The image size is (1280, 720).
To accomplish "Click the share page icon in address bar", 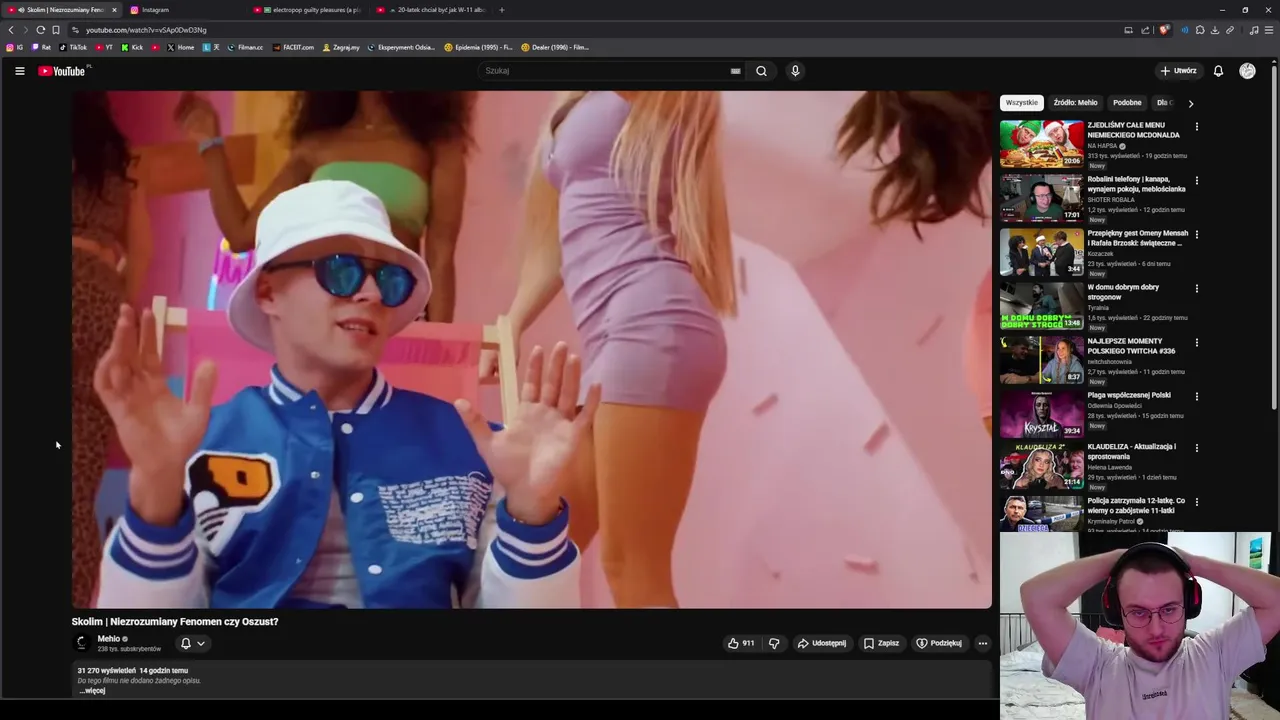I will 1145,30.
